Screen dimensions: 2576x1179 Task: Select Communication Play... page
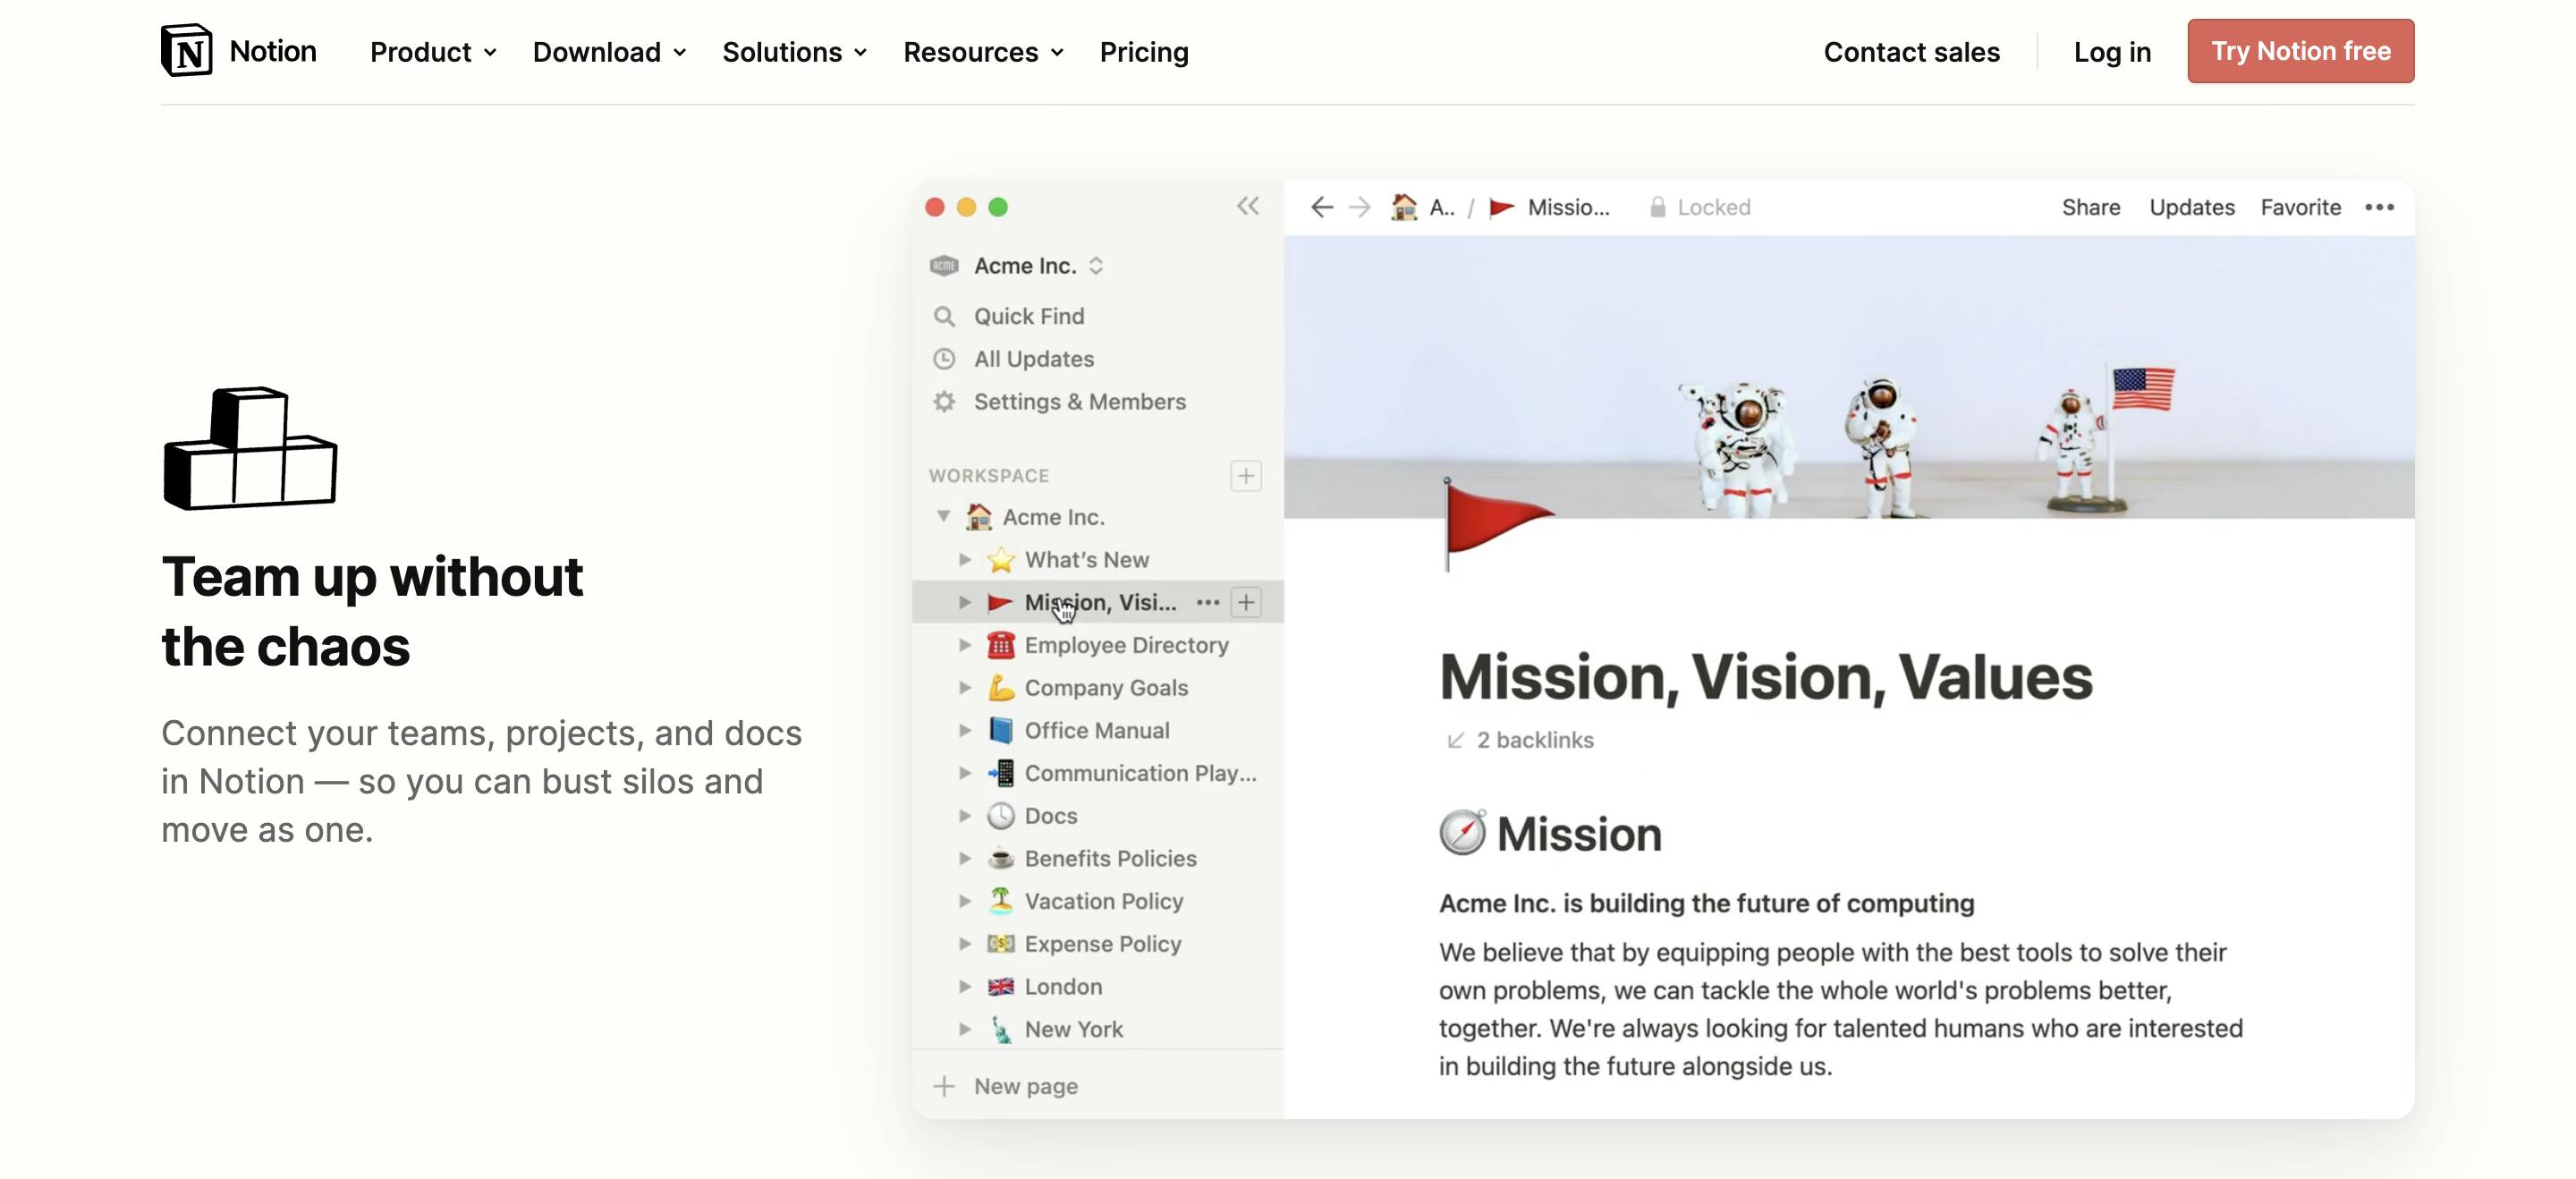(x=1140, y=773)
